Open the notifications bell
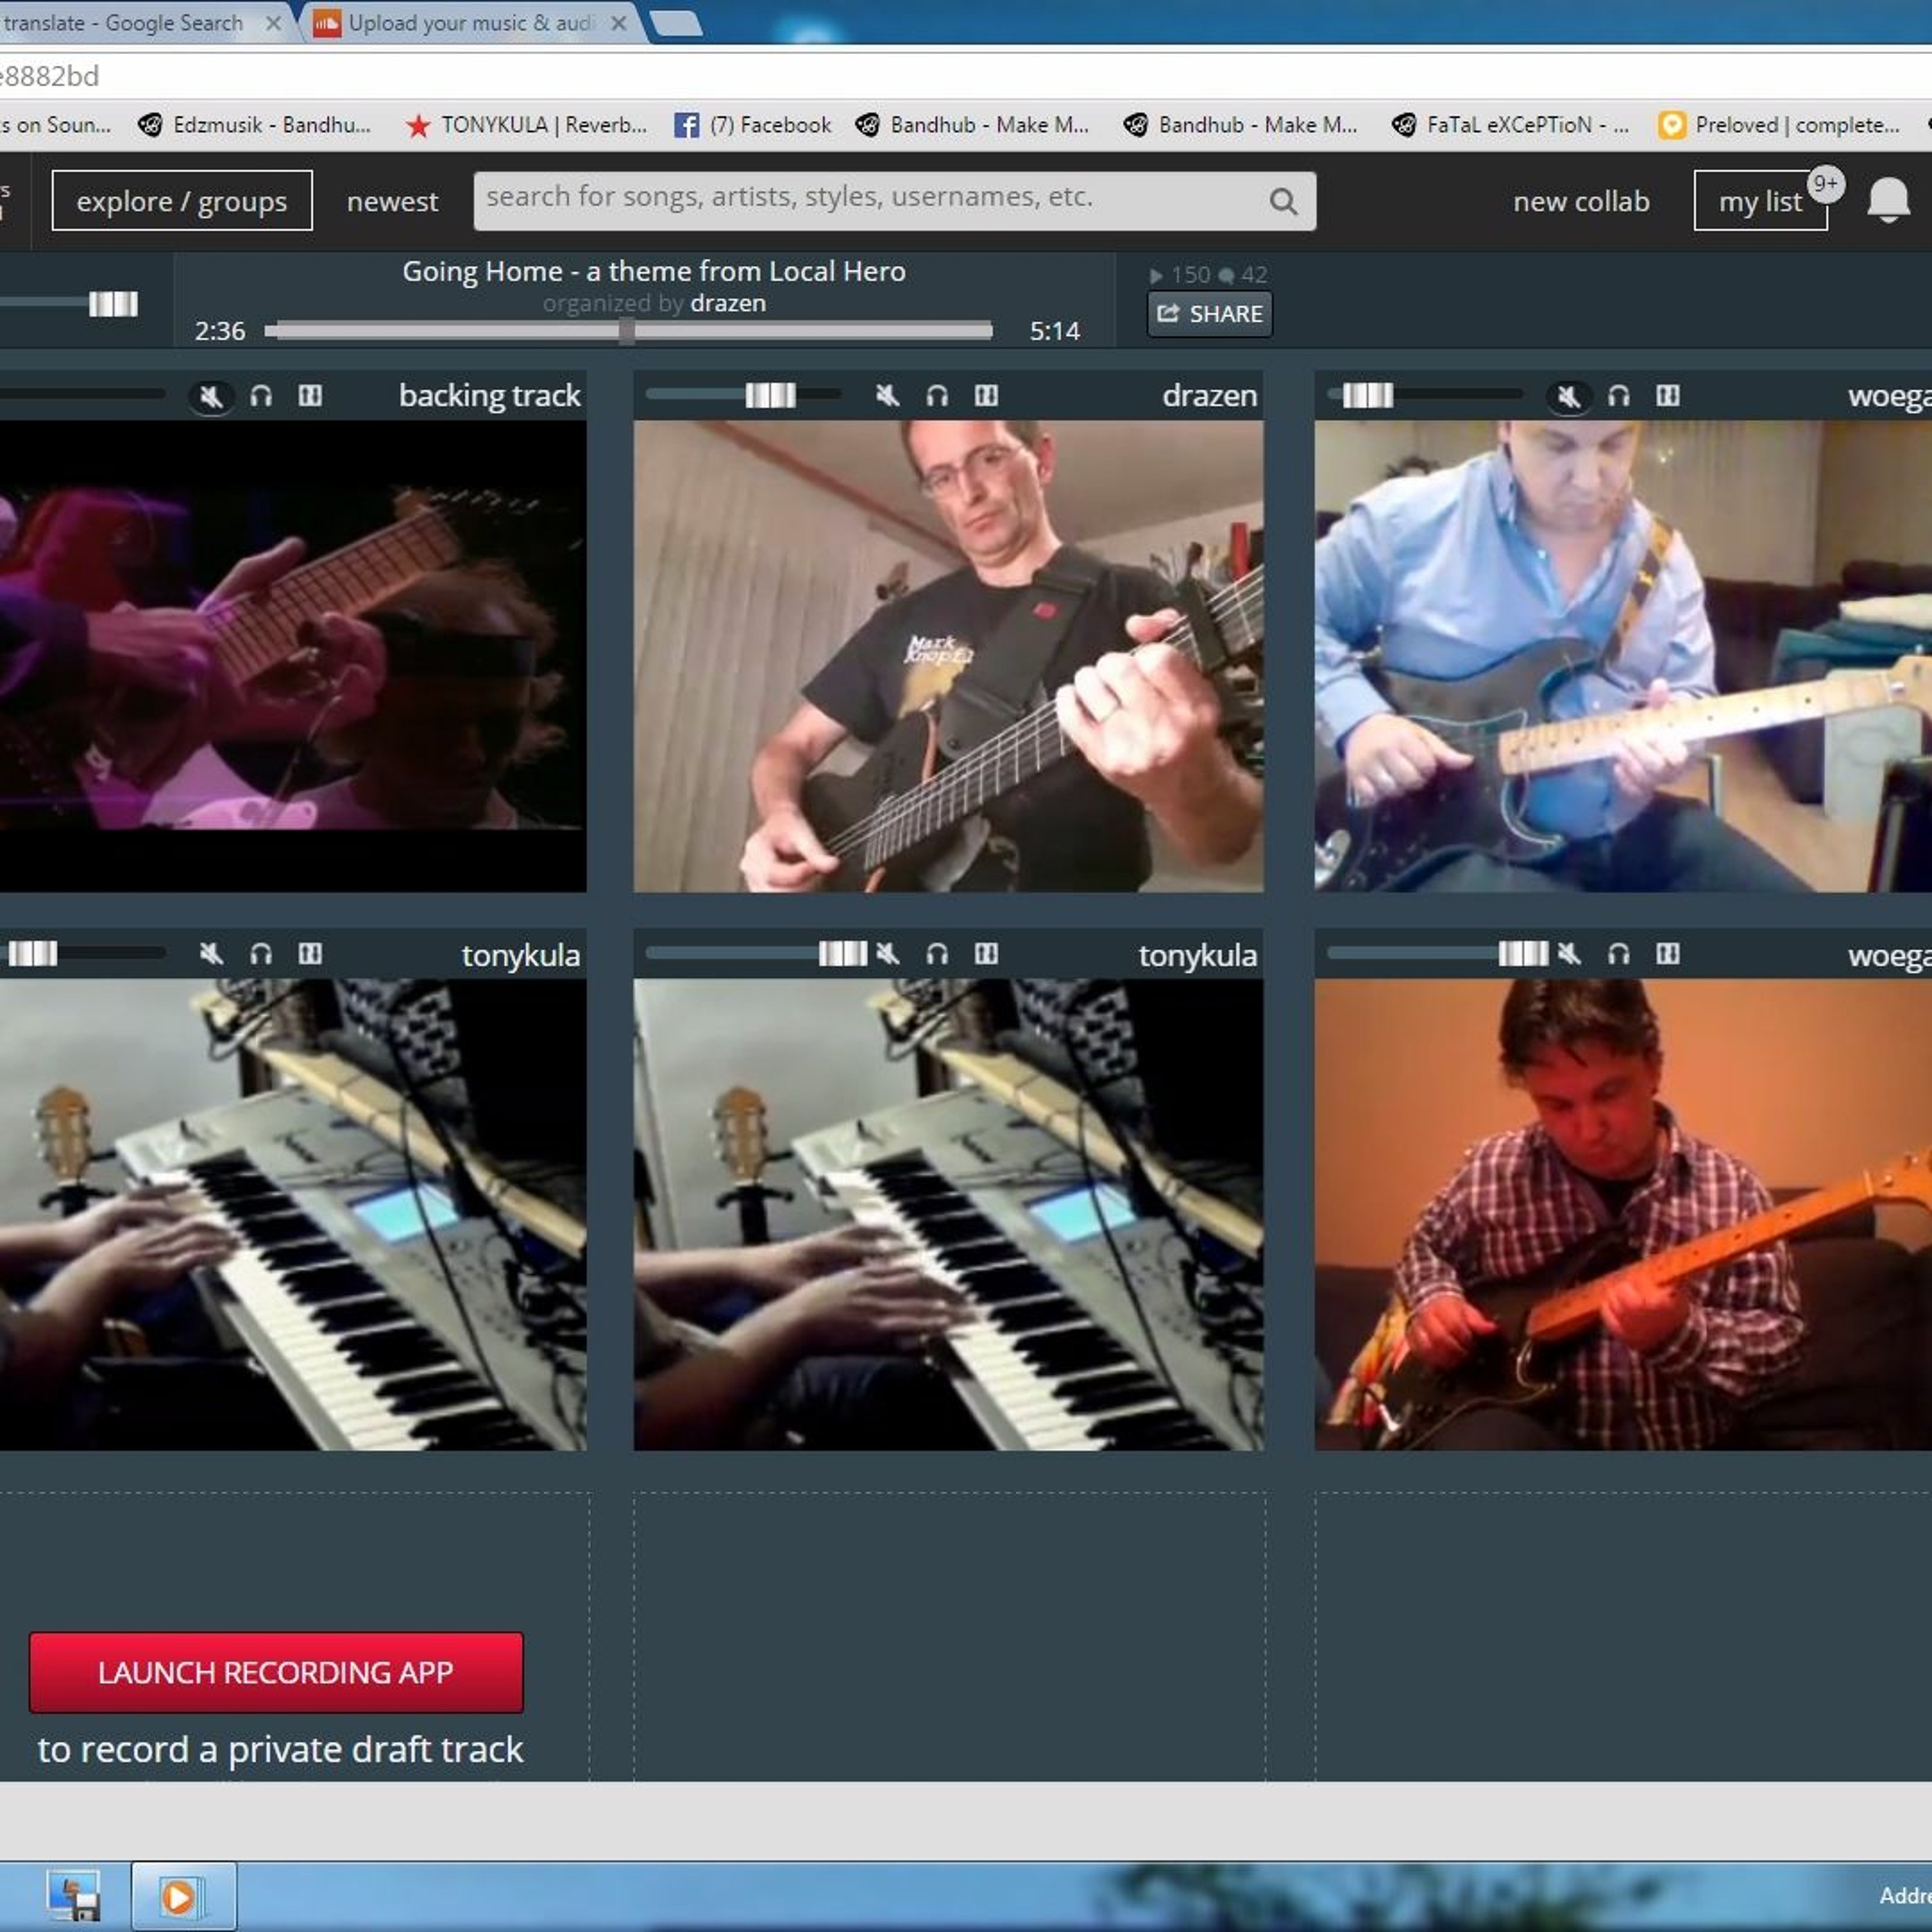 [x=1888, y=200]
